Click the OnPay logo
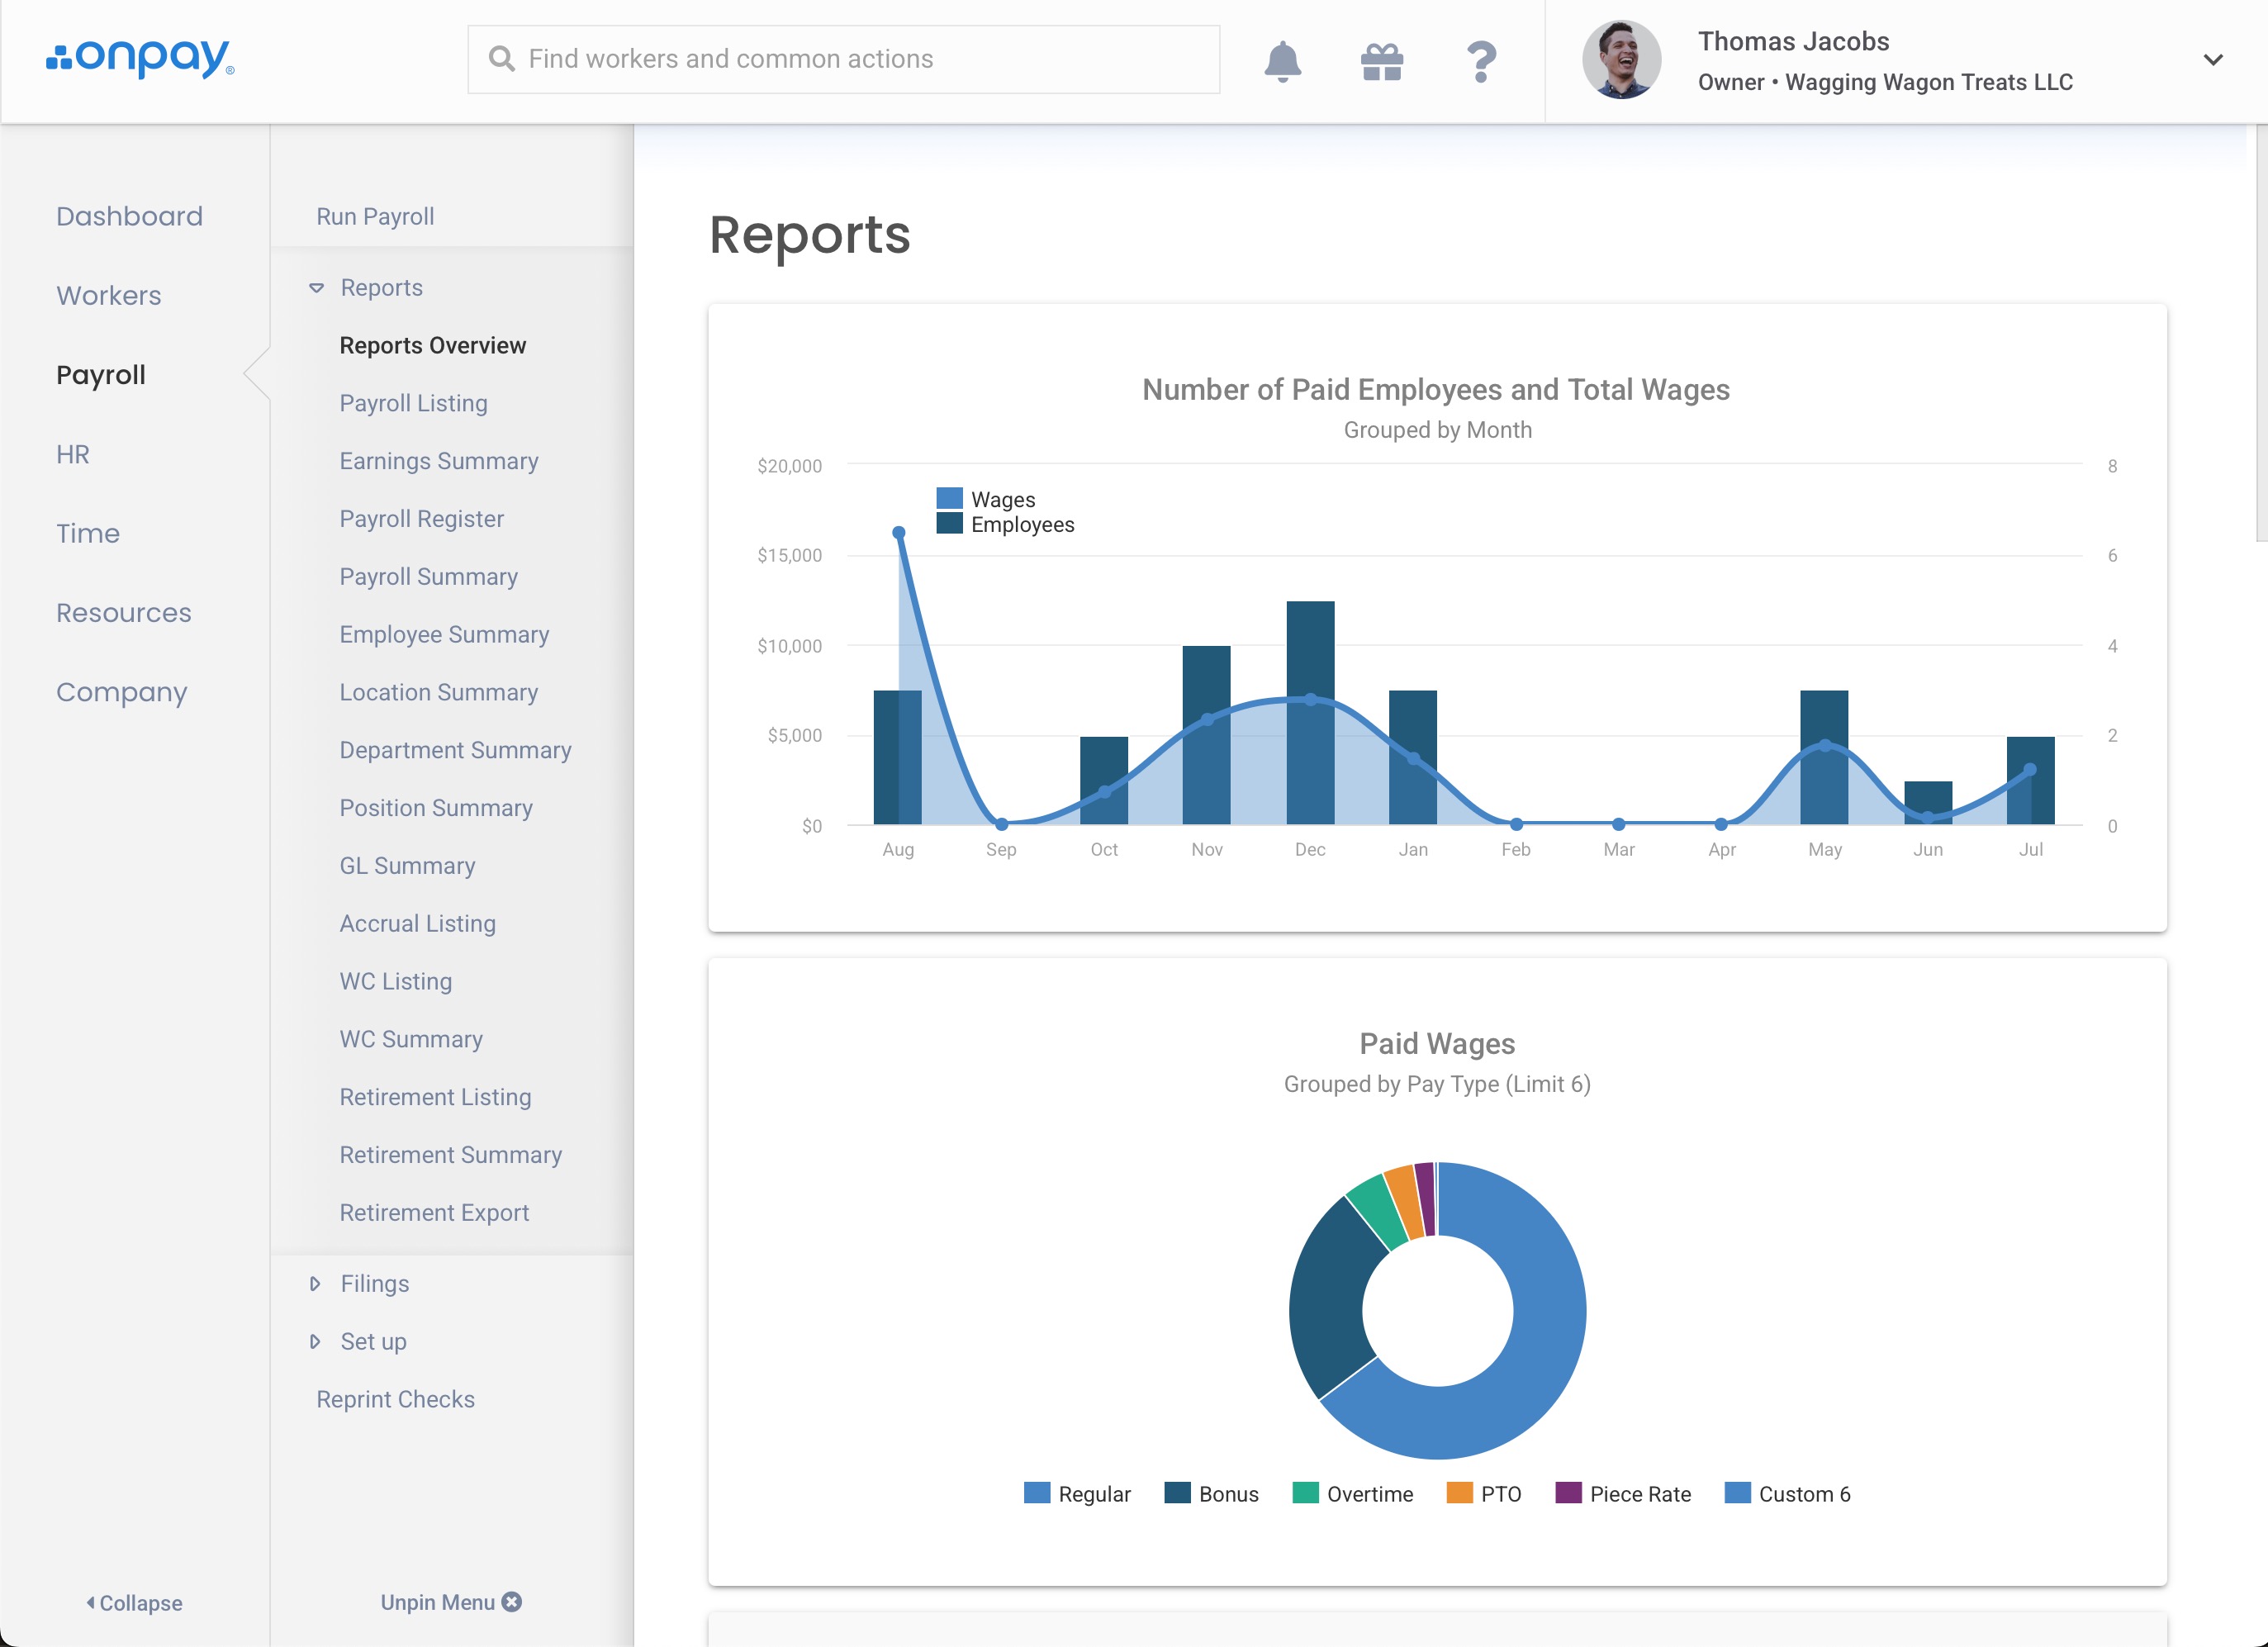Image resolution: width=2268 pixels, height=1647 pixels. click(140, 58)
